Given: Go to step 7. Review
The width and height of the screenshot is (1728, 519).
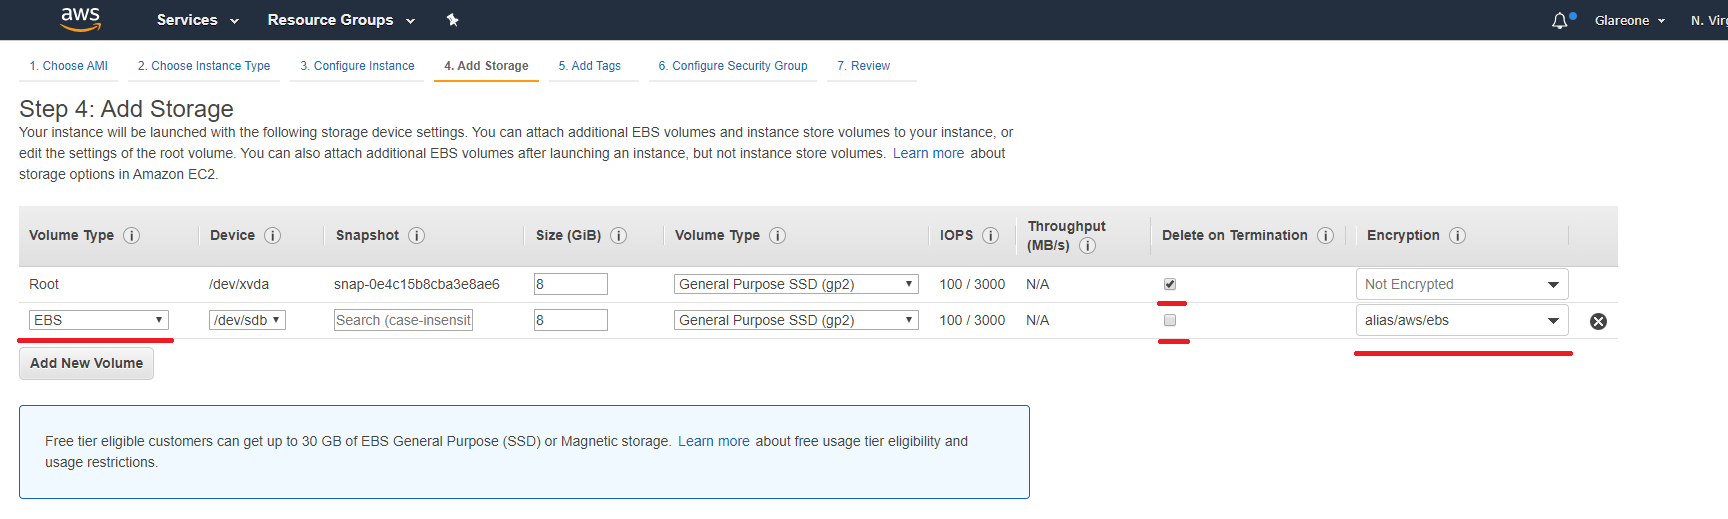Looking at the screenshot, I should (x=863, y=66).
